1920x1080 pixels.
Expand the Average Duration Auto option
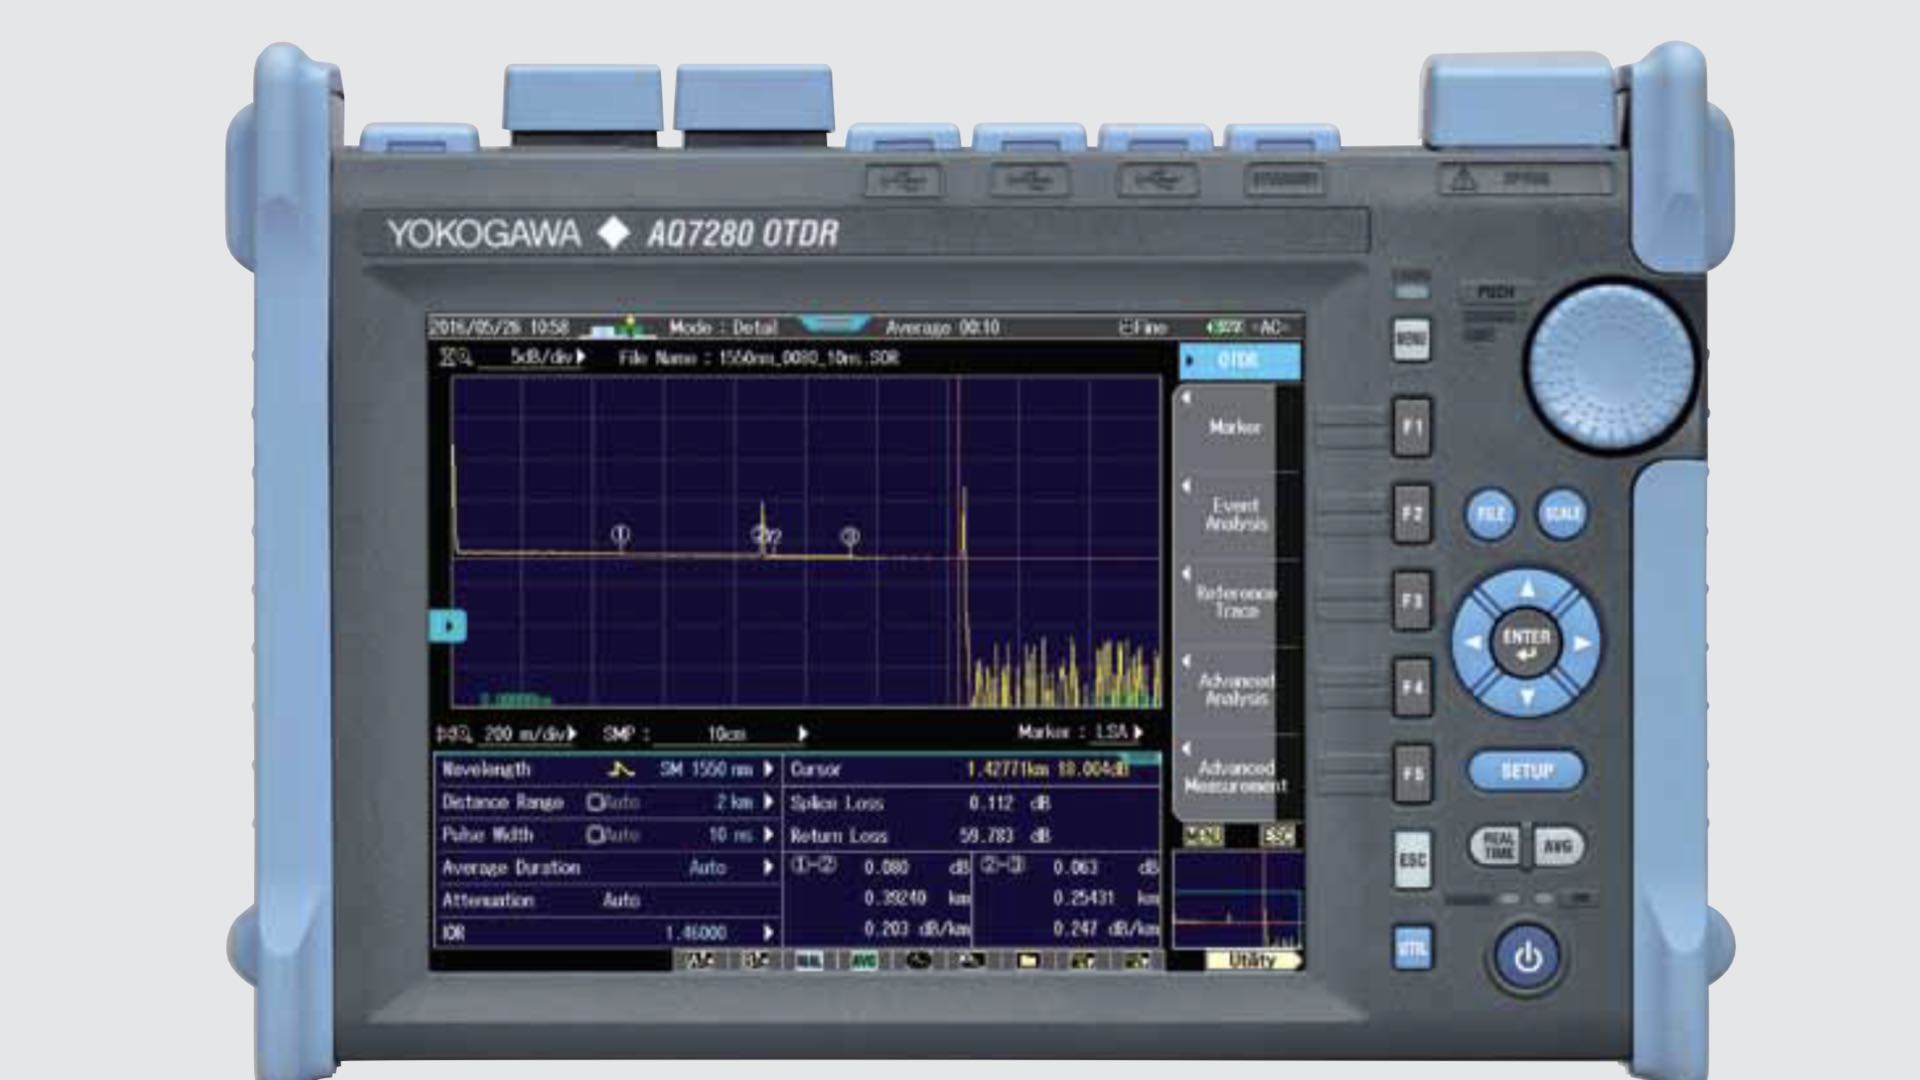point(768,867)
